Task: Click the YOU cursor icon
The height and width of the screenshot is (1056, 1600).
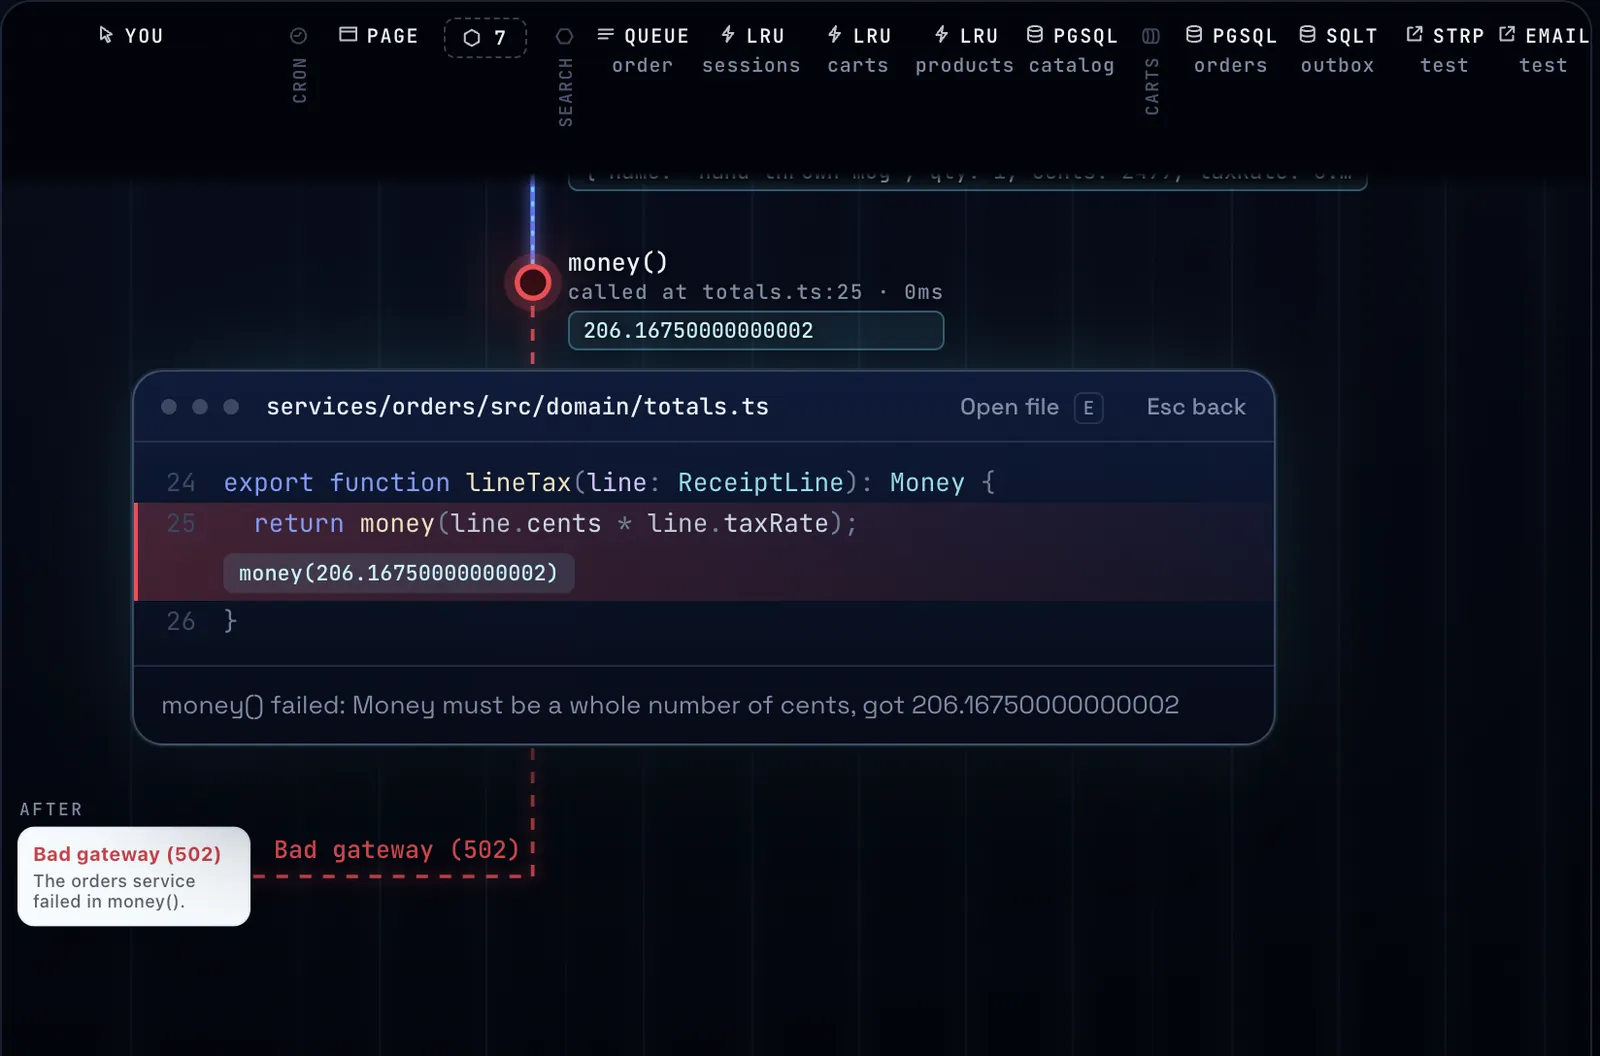Action: 106,35
